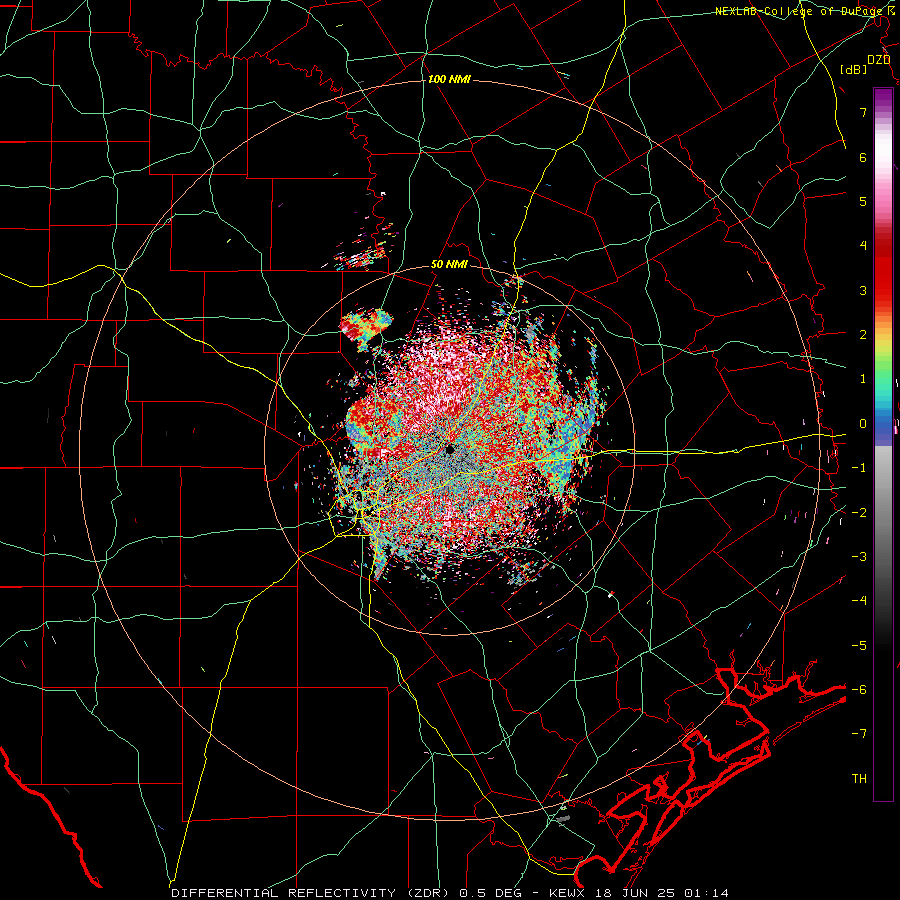Pick the gray band near -2 dB on color bar
Viewport: 900px width, 900px height.
883,511
